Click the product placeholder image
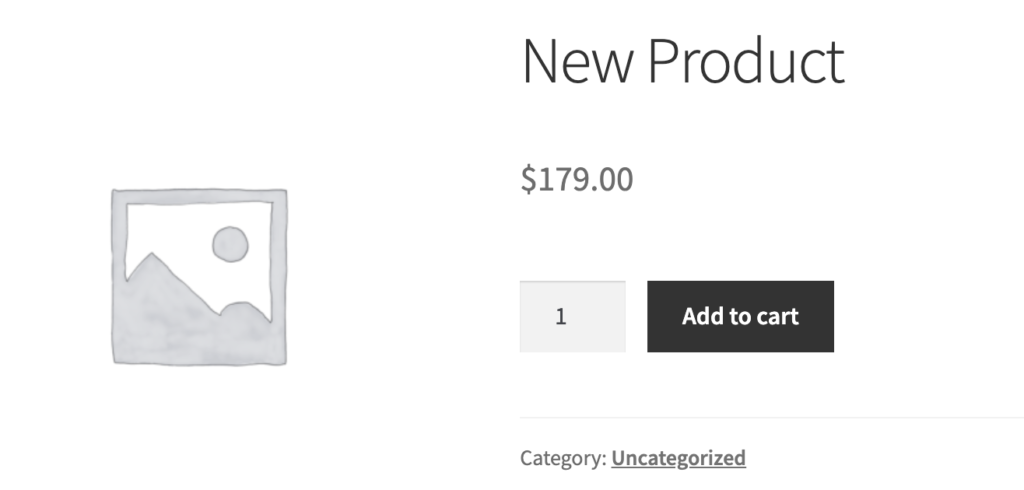This screenshot has width=1024, height=490. [x=199, y=276]
